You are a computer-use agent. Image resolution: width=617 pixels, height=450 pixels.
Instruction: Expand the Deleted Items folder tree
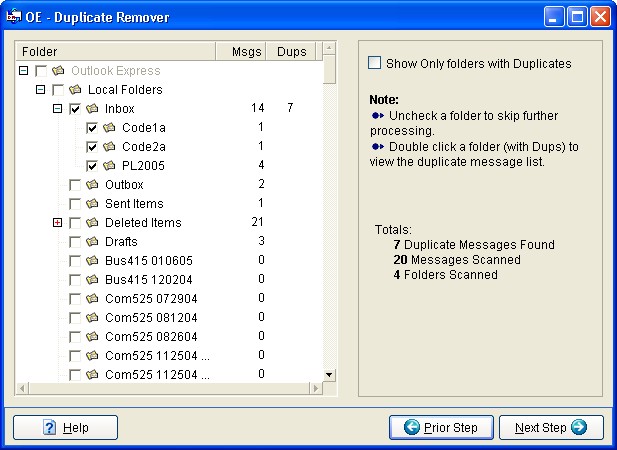pos(57,223)
